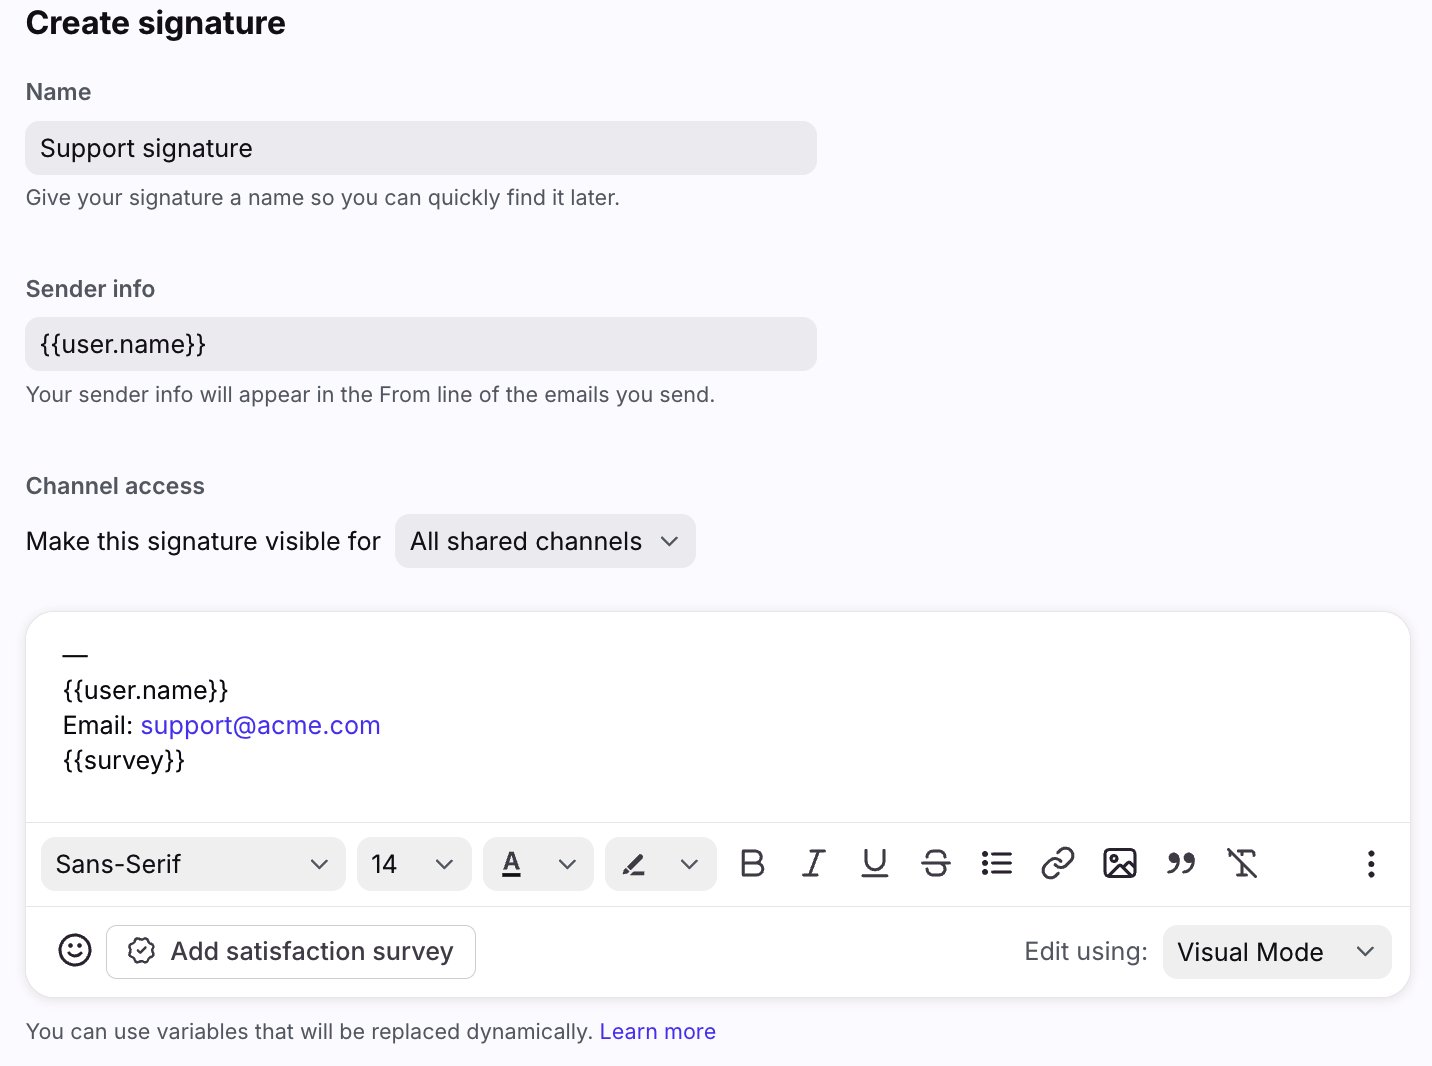This screenshot has height=1066, width=1432.
Task: Apply strikethrough formatting
Action: pos(936,863)
